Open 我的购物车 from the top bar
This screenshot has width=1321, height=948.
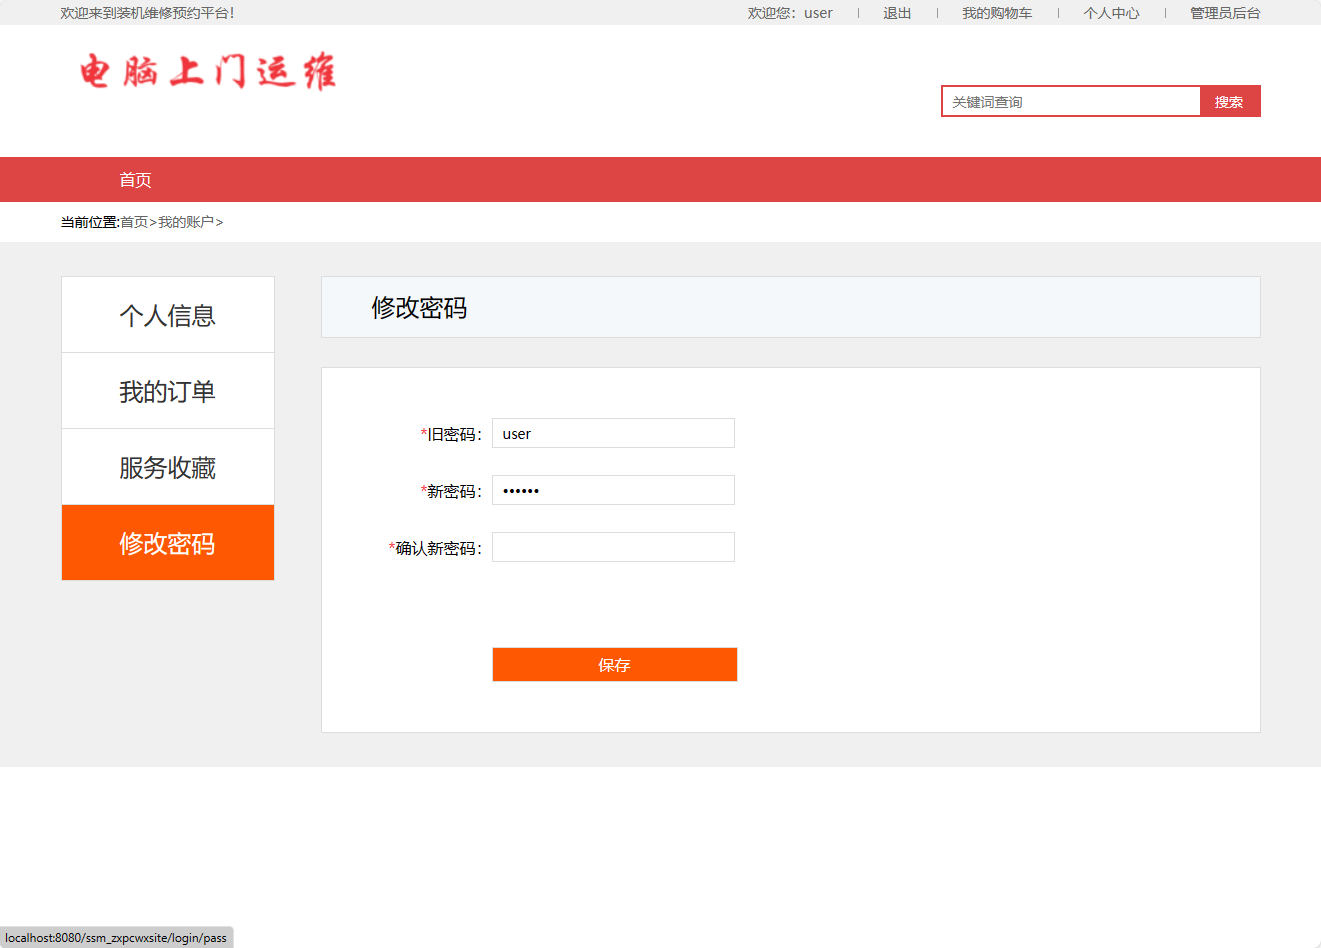pos(997,13)
